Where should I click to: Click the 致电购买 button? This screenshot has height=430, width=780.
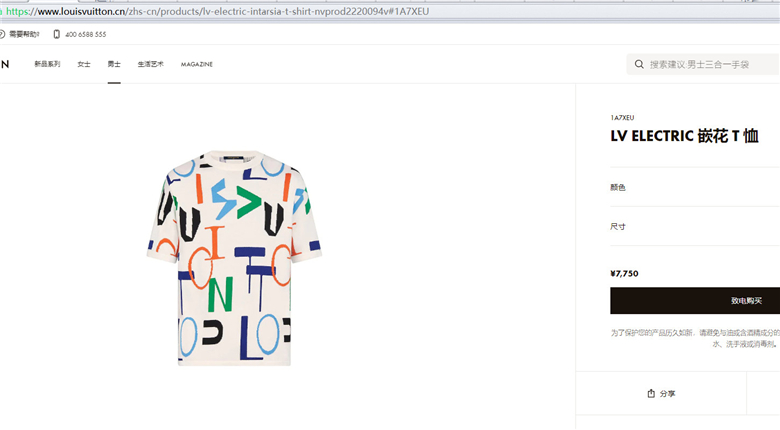pyautogui.click(x=695, y=301)
